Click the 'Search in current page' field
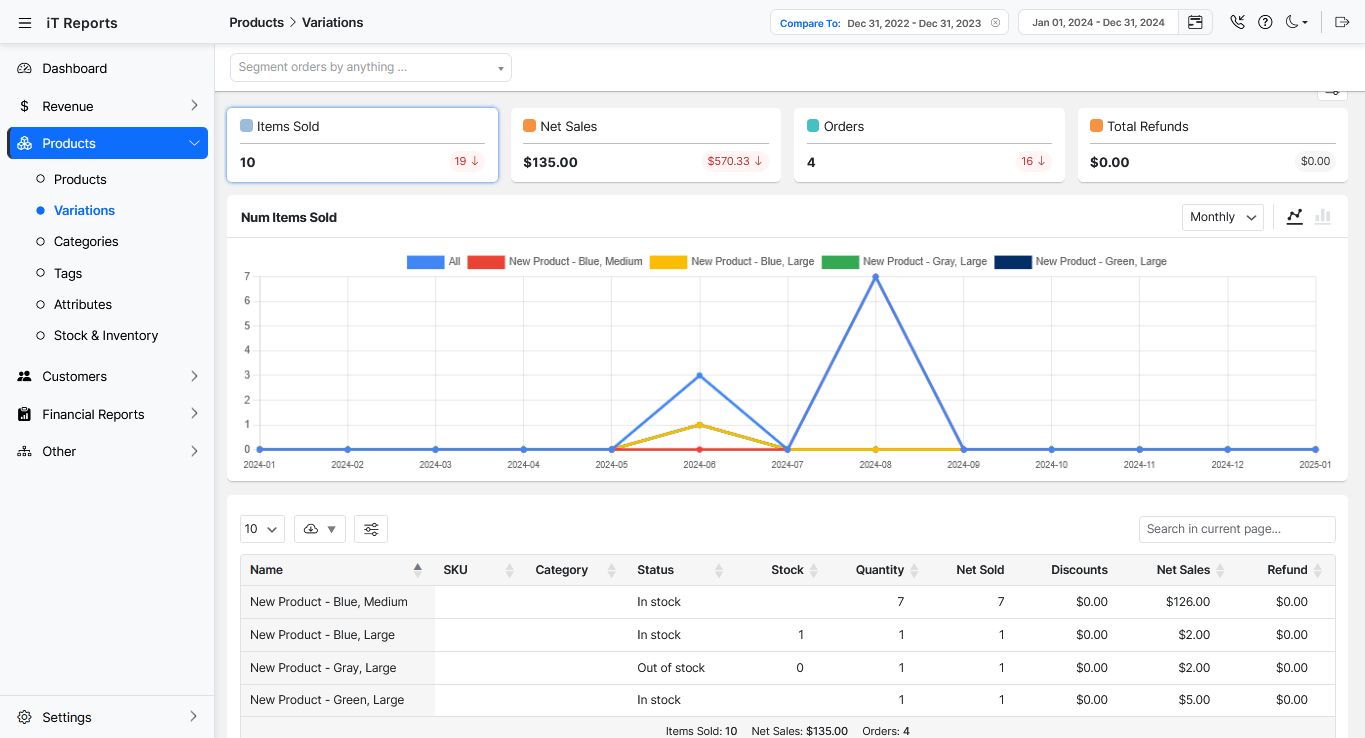The height and width of the screenshot is (738, 1365). point(1236,529)
